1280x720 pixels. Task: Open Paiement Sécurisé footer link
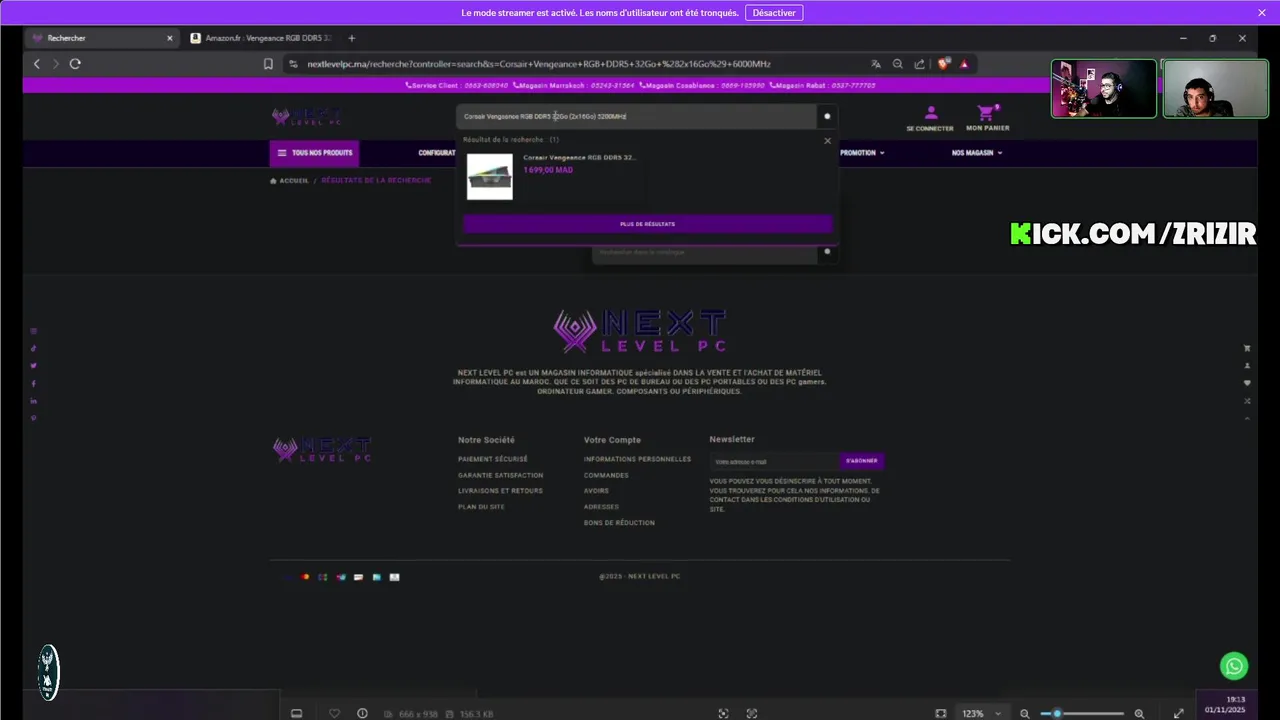tap(493, 459)
